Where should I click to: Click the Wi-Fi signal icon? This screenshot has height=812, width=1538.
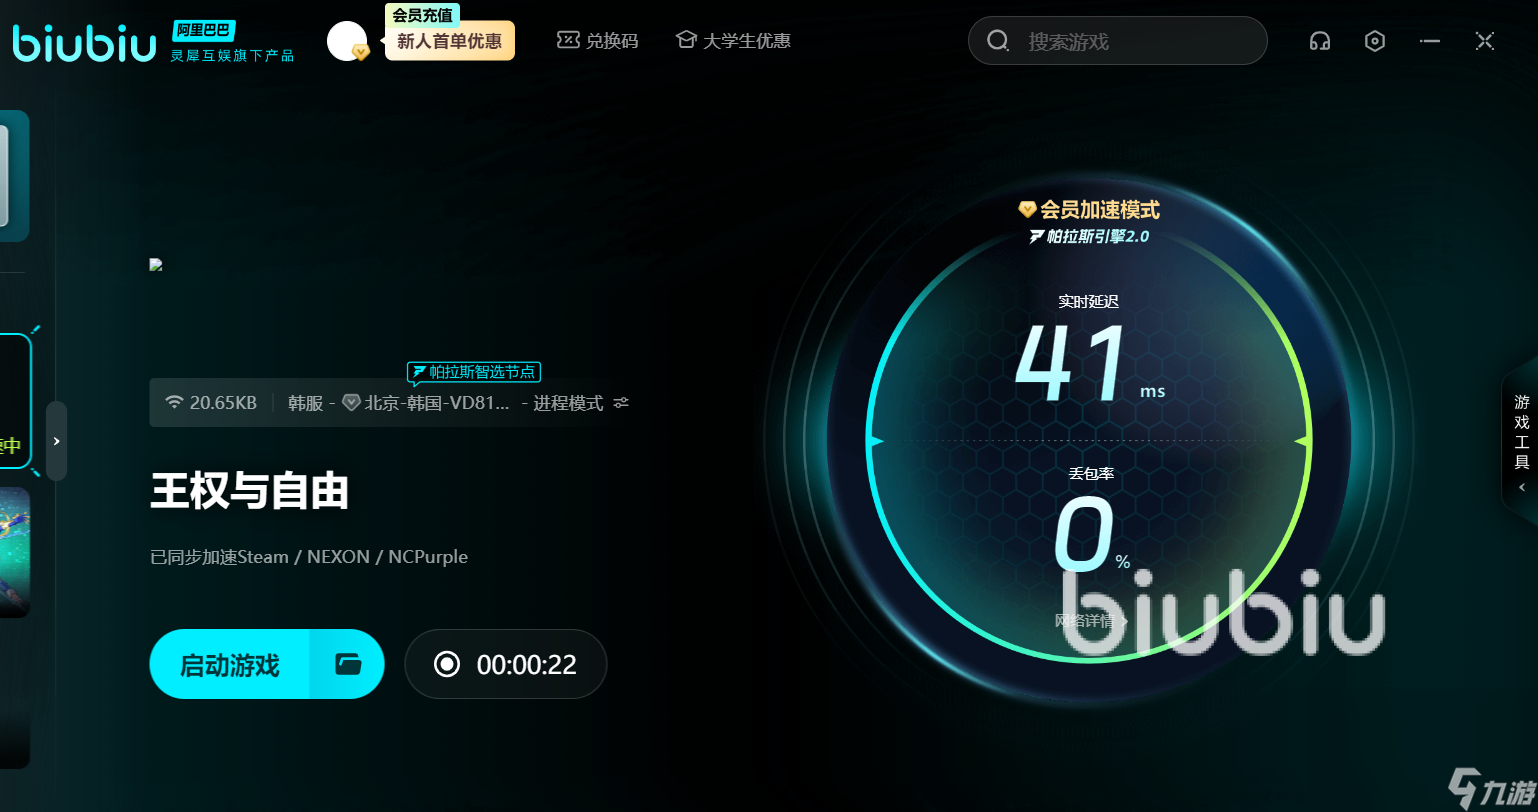pyautogui.click(x=175, y=402)
